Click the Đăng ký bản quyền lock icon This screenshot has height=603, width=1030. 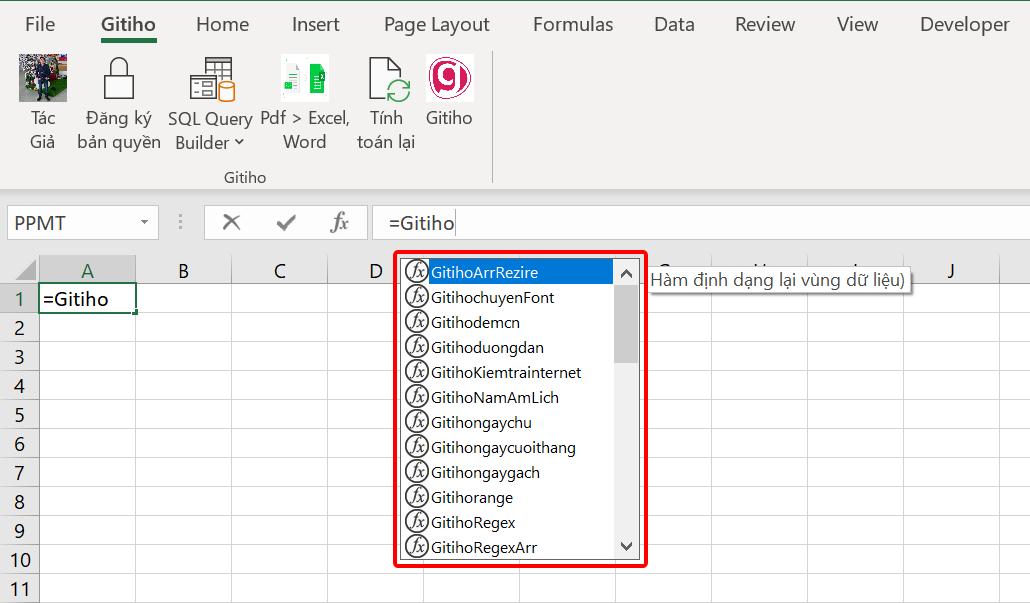[x=117, y=78]
